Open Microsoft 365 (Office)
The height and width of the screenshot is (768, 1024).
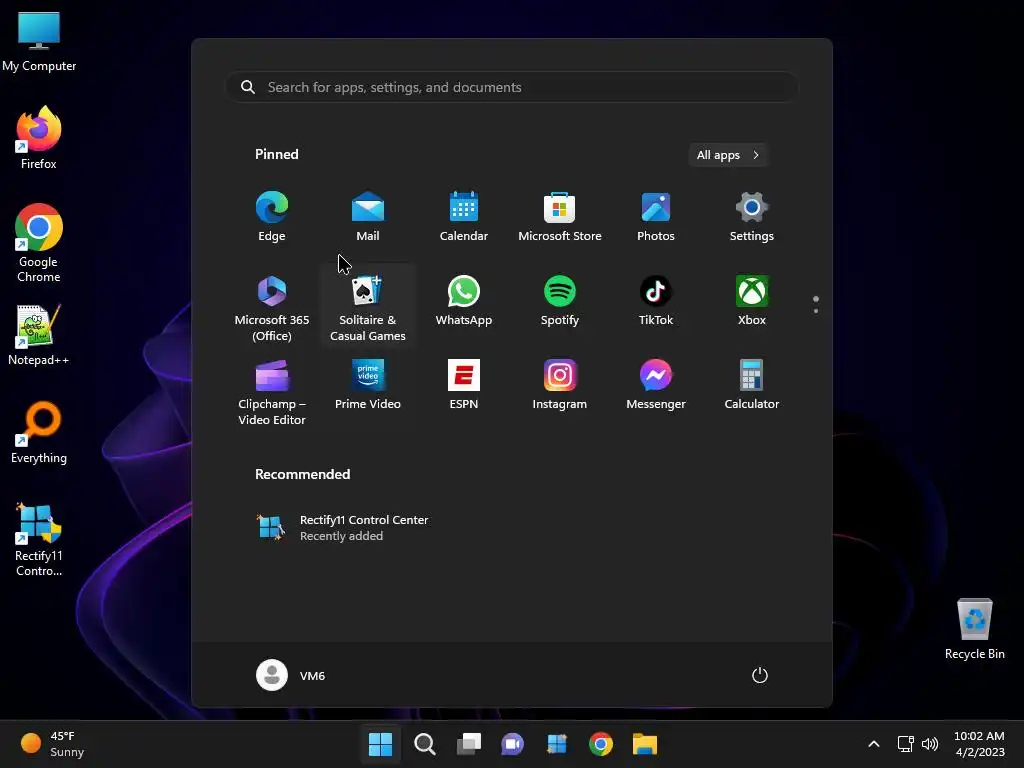[x=272, y=308]
